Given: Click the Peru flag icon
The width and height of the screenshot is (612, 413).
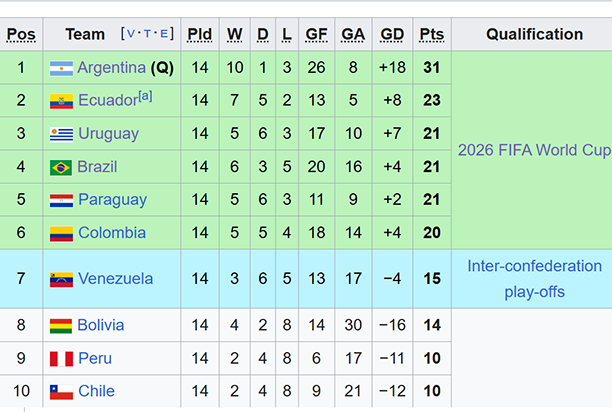Looking at the screenshot, I should (61, 359).
